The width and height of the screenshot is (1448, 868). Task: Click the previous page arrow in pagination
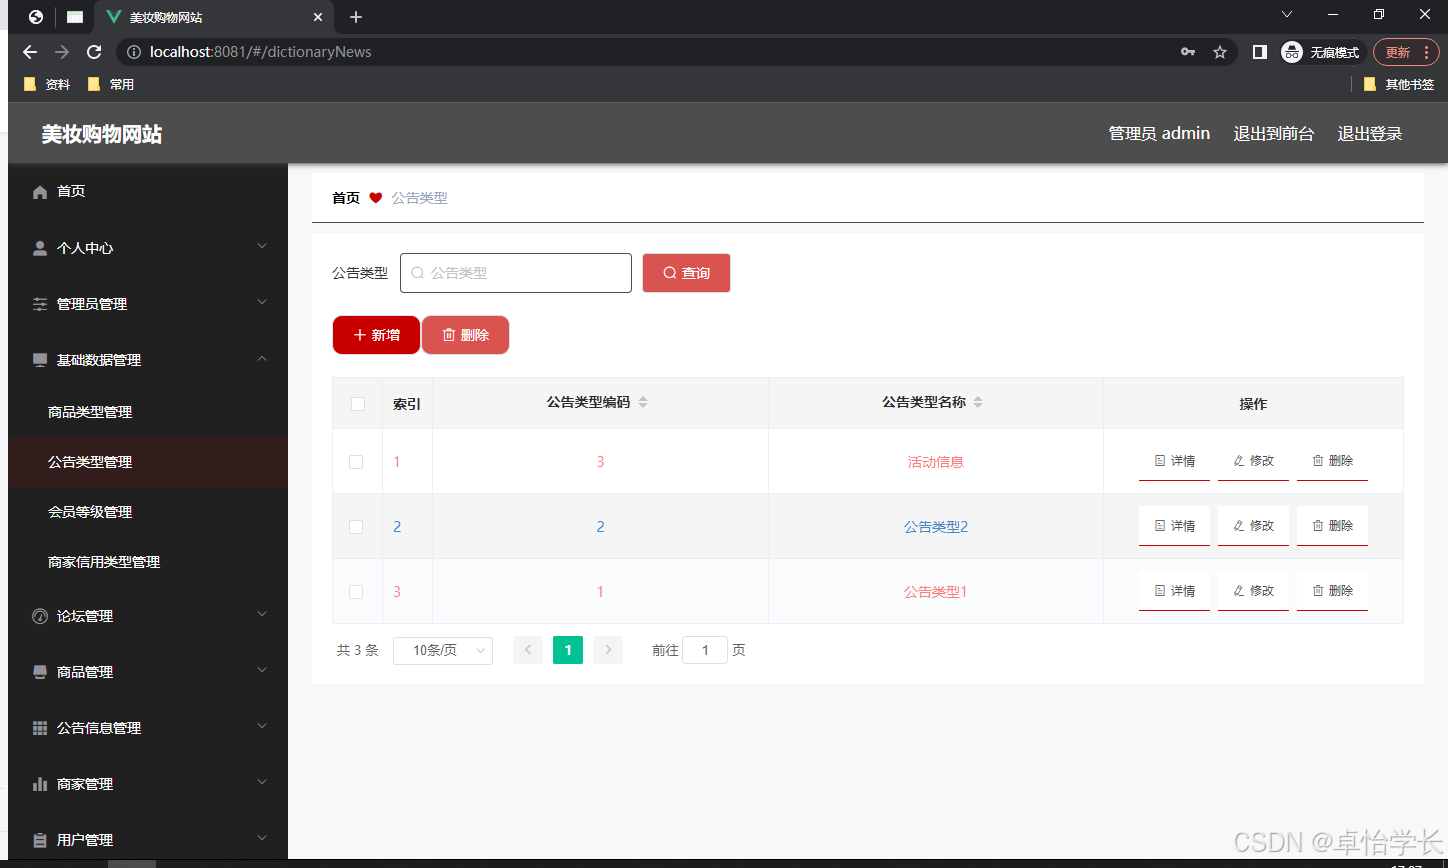pyautogui.click(x=528, y=650)
